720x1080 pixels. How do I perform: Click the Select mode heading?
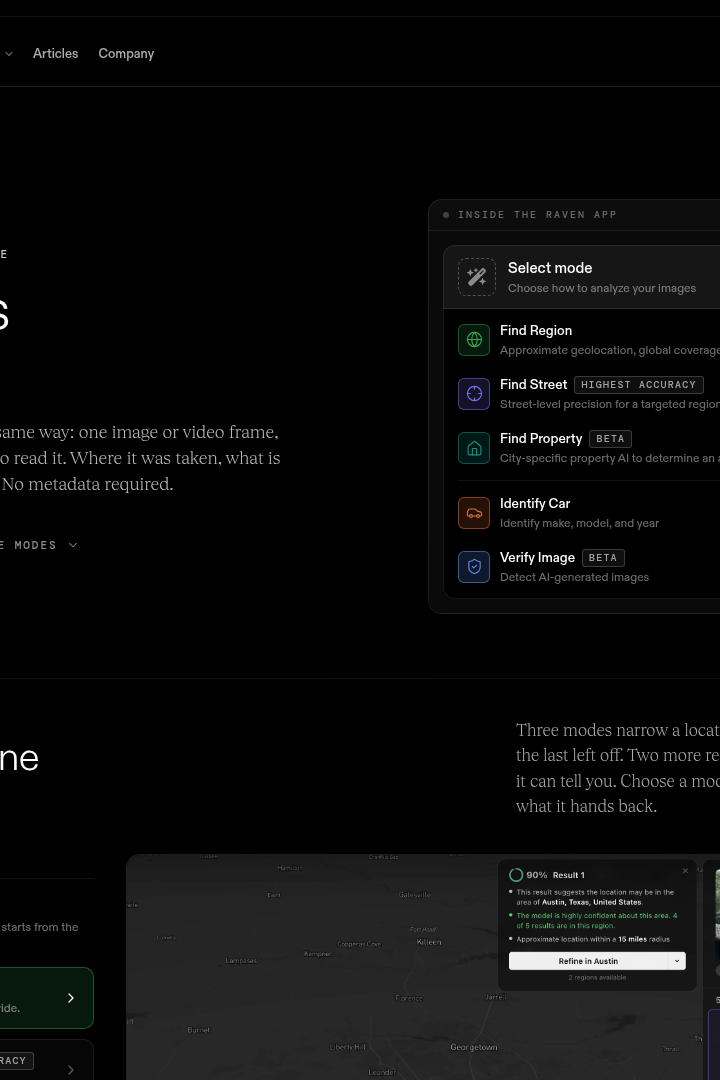click(x=550, y=268)
